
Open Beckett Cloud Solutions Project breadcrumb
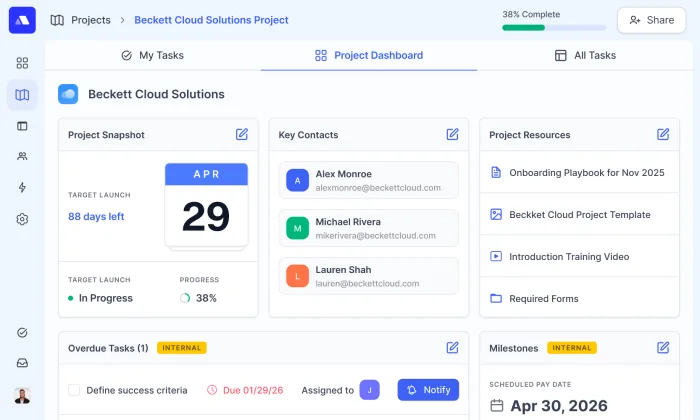[211, 20]
